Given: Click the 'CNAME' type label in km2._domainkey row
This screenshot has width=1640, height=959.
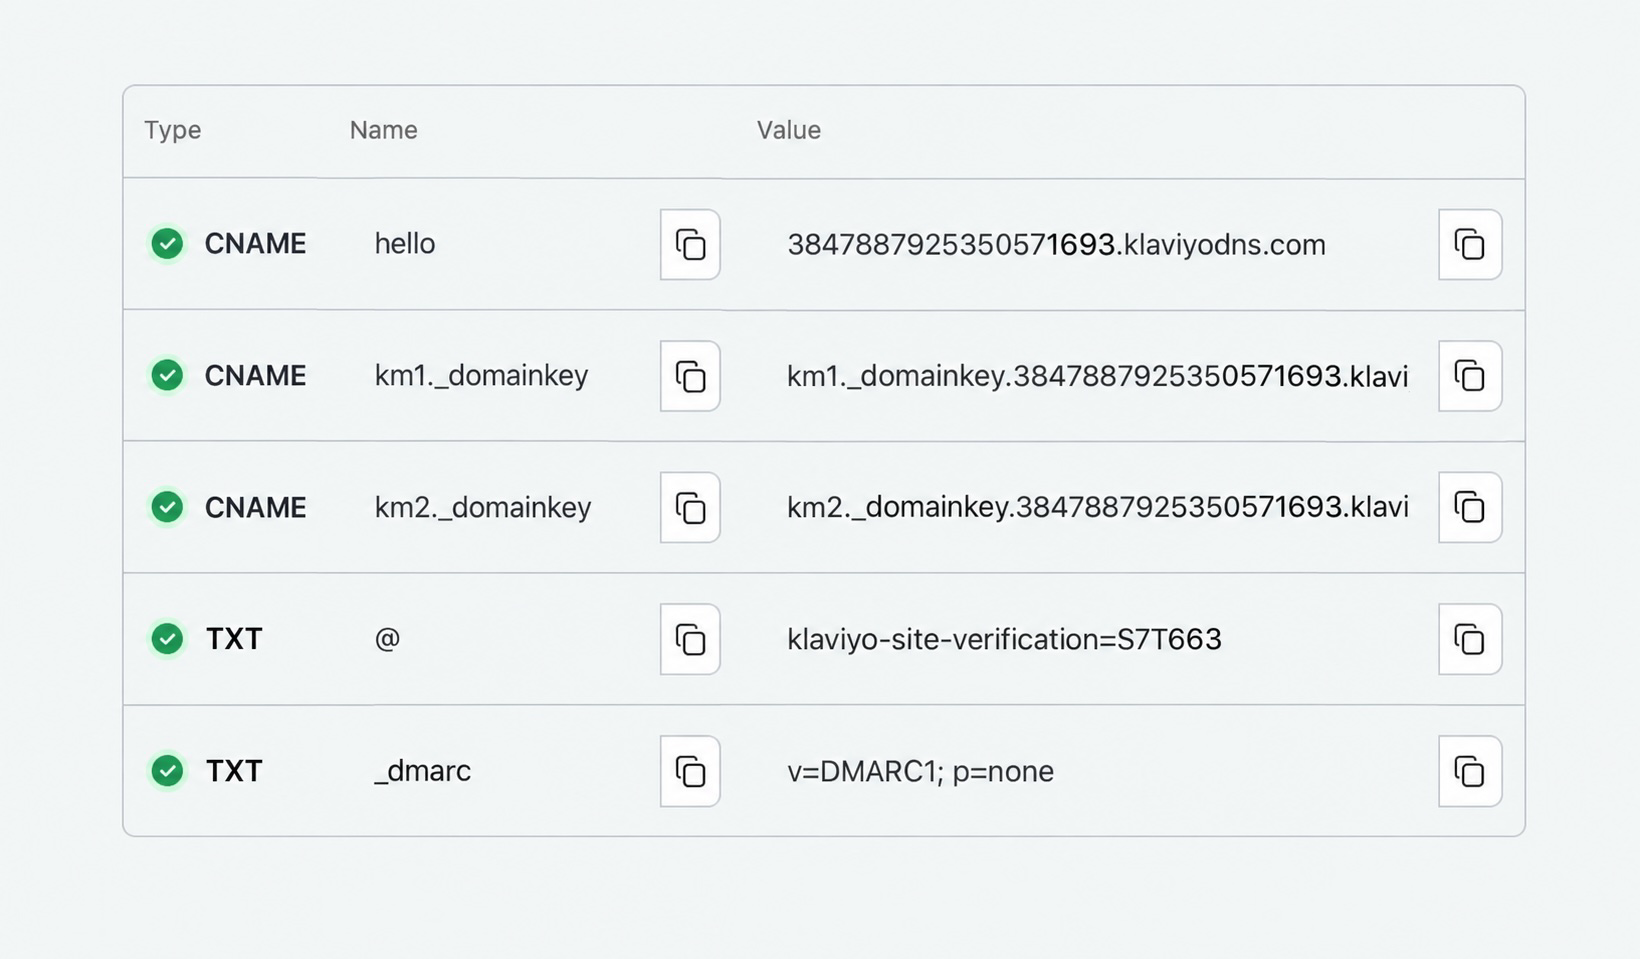Looking at the screenshot, I should pyautogui.click(x=255, y=507).
